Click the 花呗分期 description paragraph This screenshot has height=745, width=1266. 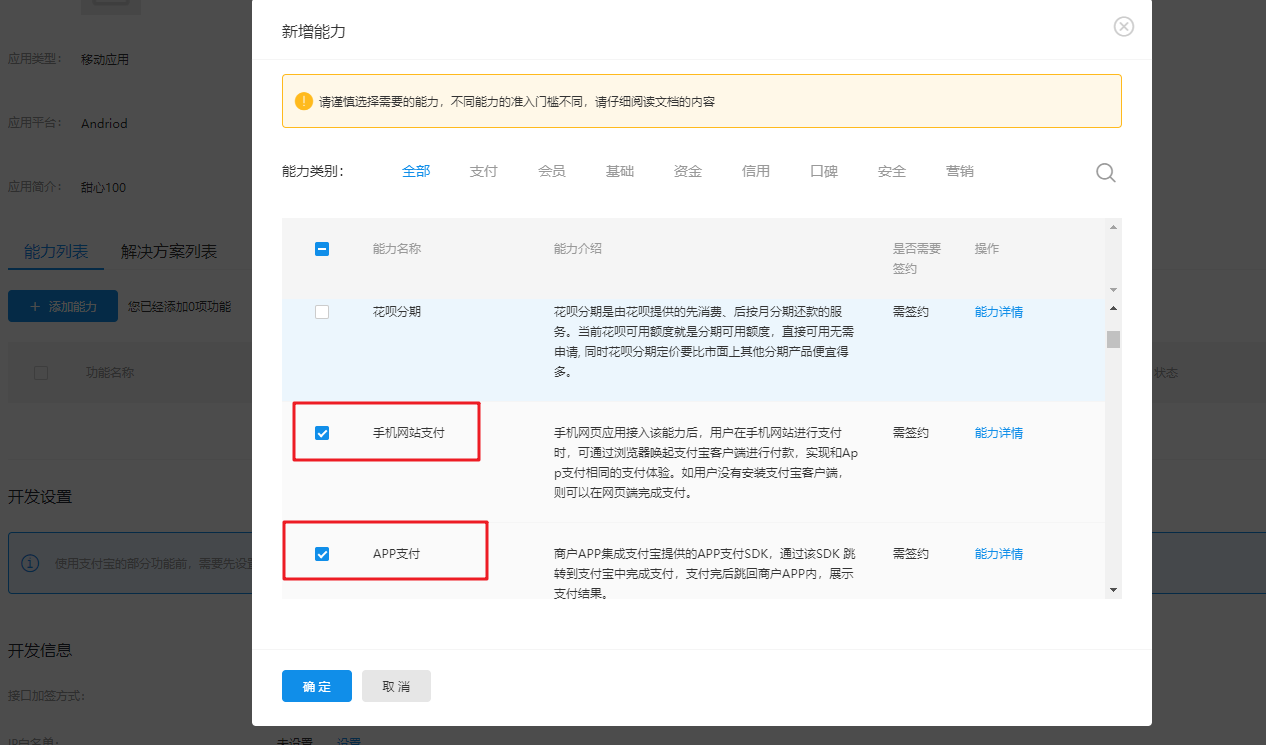(704, 342)
